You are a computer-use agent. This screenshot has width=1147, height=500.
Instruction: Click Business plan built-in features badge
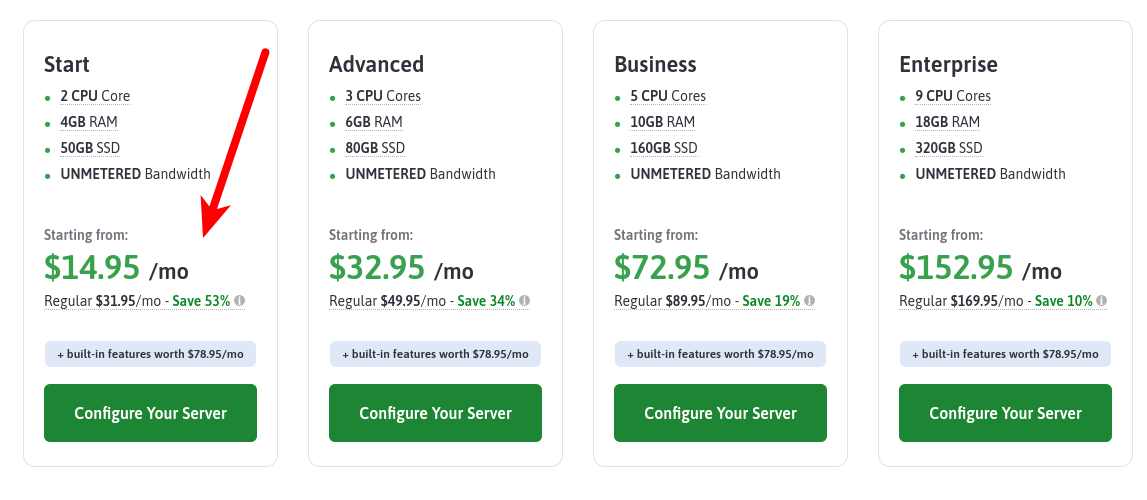click(720, 354)
